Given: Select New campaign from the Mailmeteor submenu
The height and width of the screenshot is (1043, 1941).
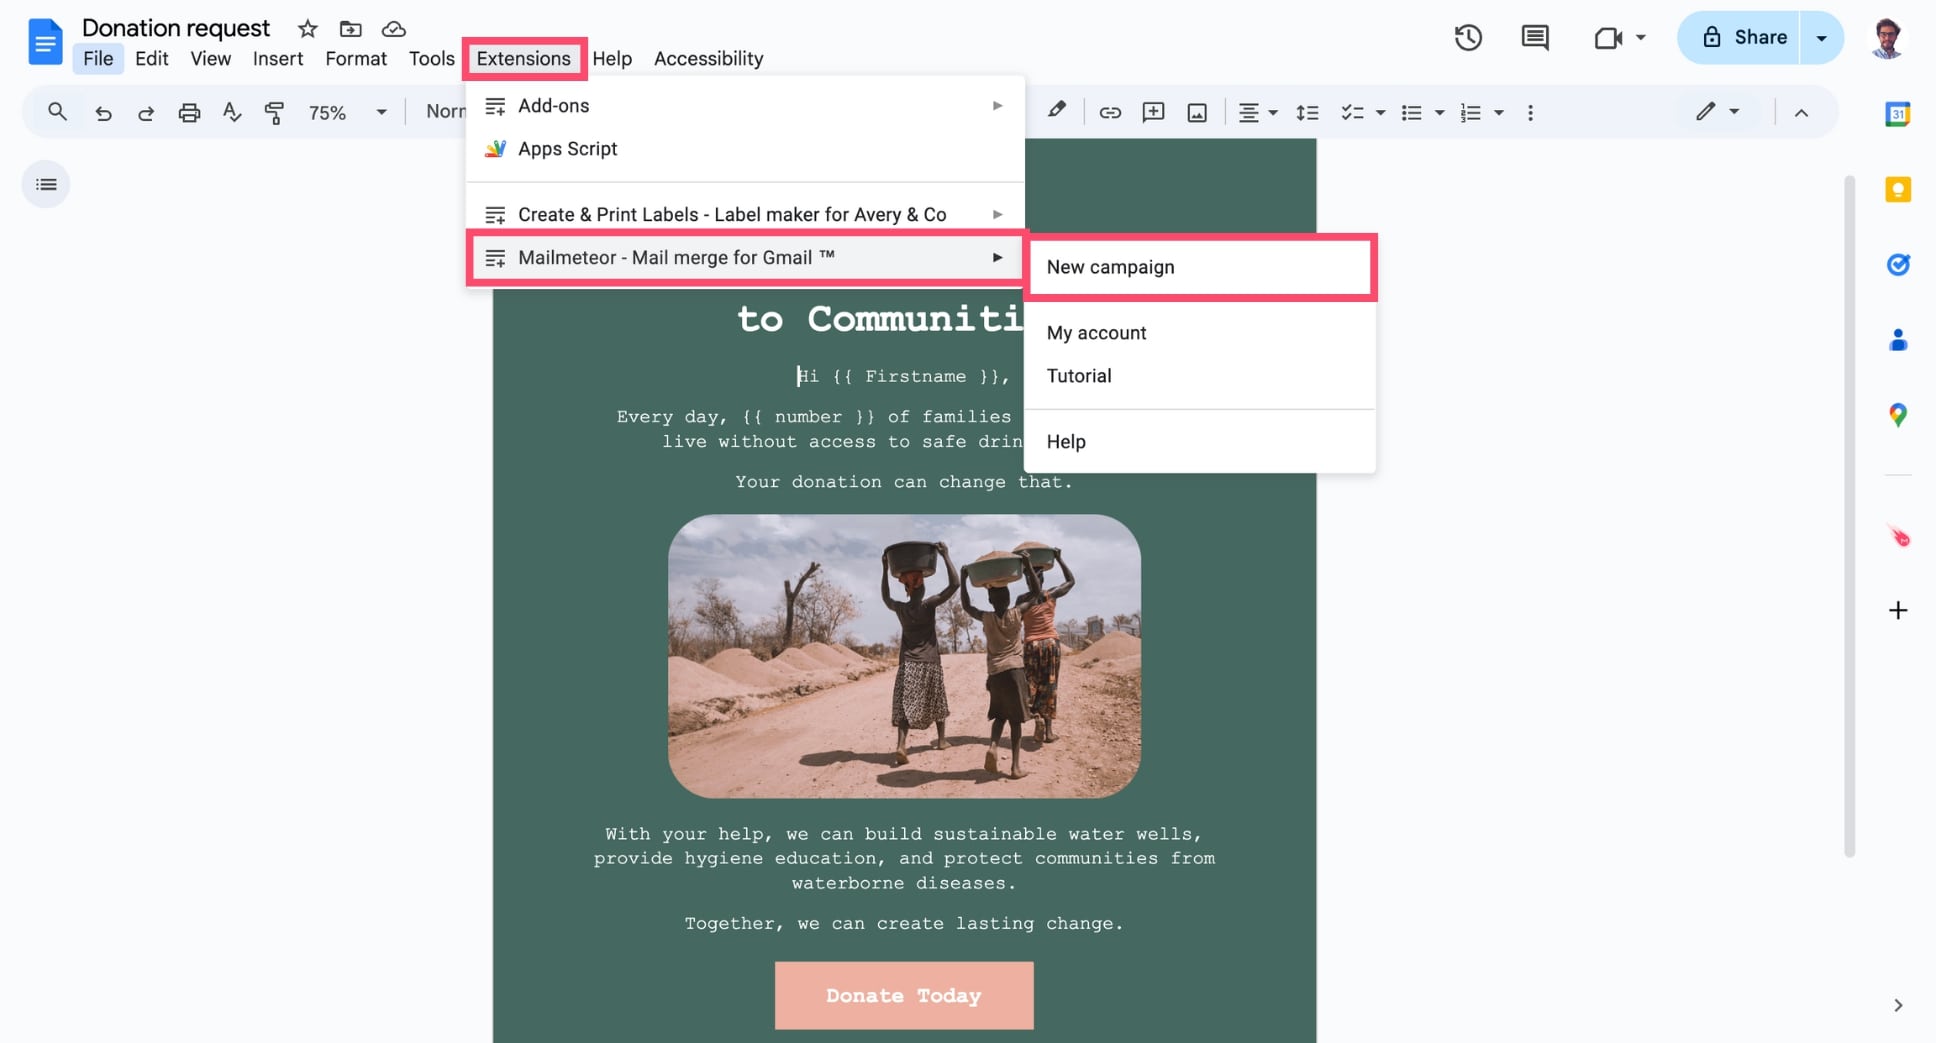Looking at the screenshot, I should (x=1110, y=267).
